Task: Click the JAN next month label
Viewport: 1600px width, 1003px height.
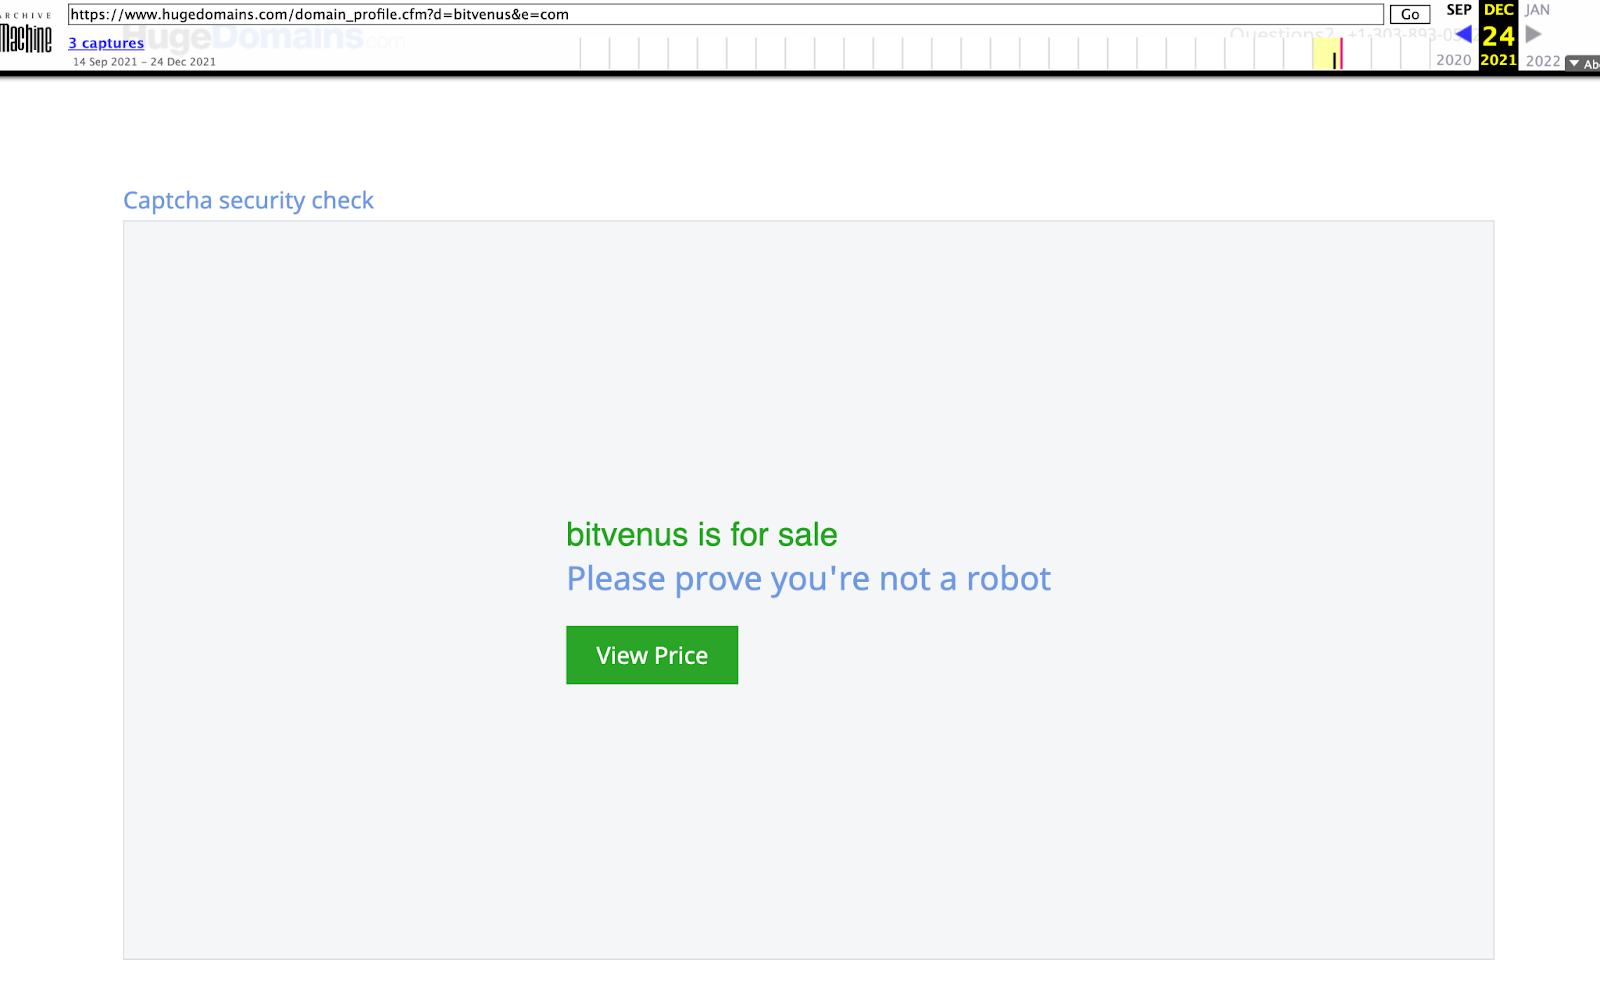Action: pos(1537,10)
